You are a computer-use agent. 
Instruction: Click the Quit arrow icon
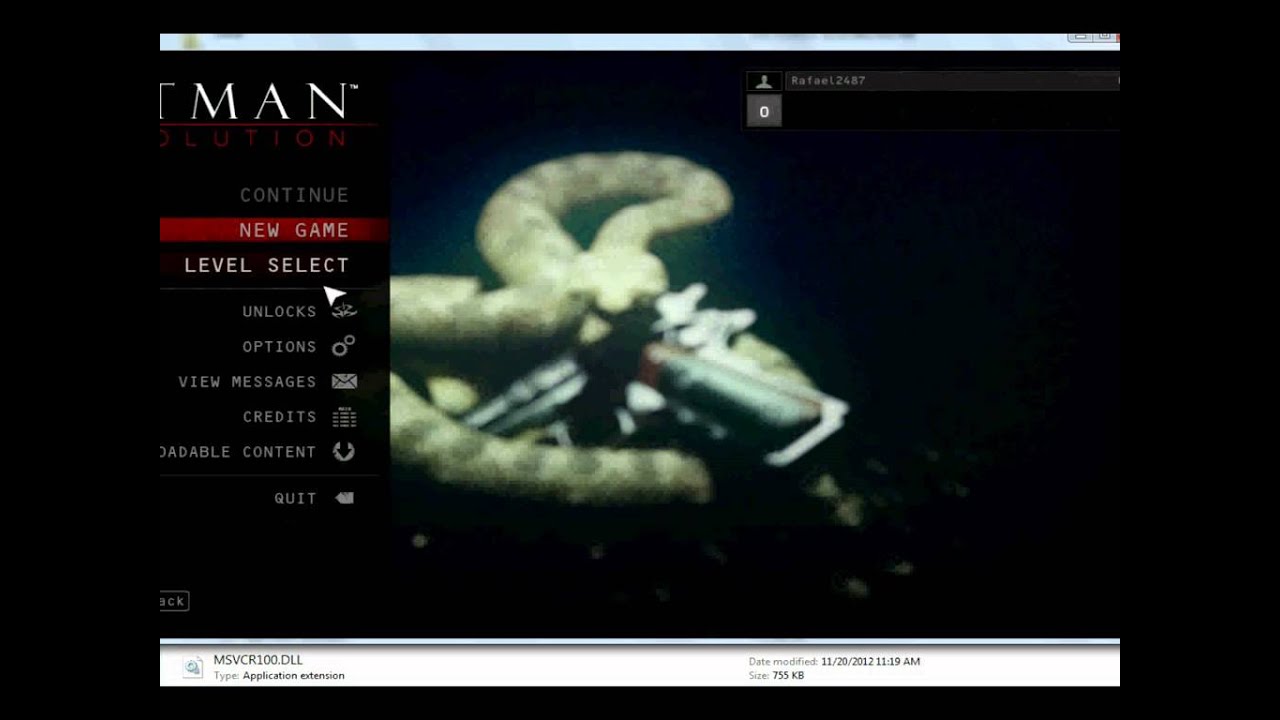345,498
